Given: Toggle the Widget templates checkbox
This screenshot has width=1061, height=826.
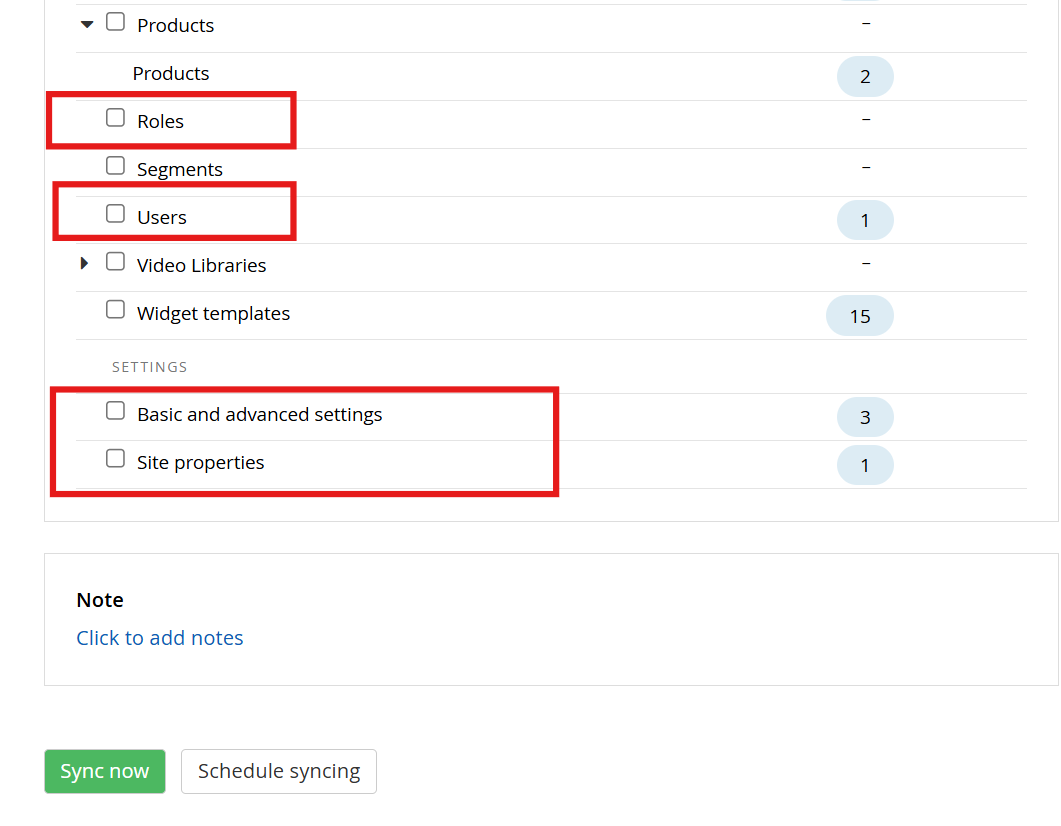Looking at the screenshot, I should coord(116,311).
